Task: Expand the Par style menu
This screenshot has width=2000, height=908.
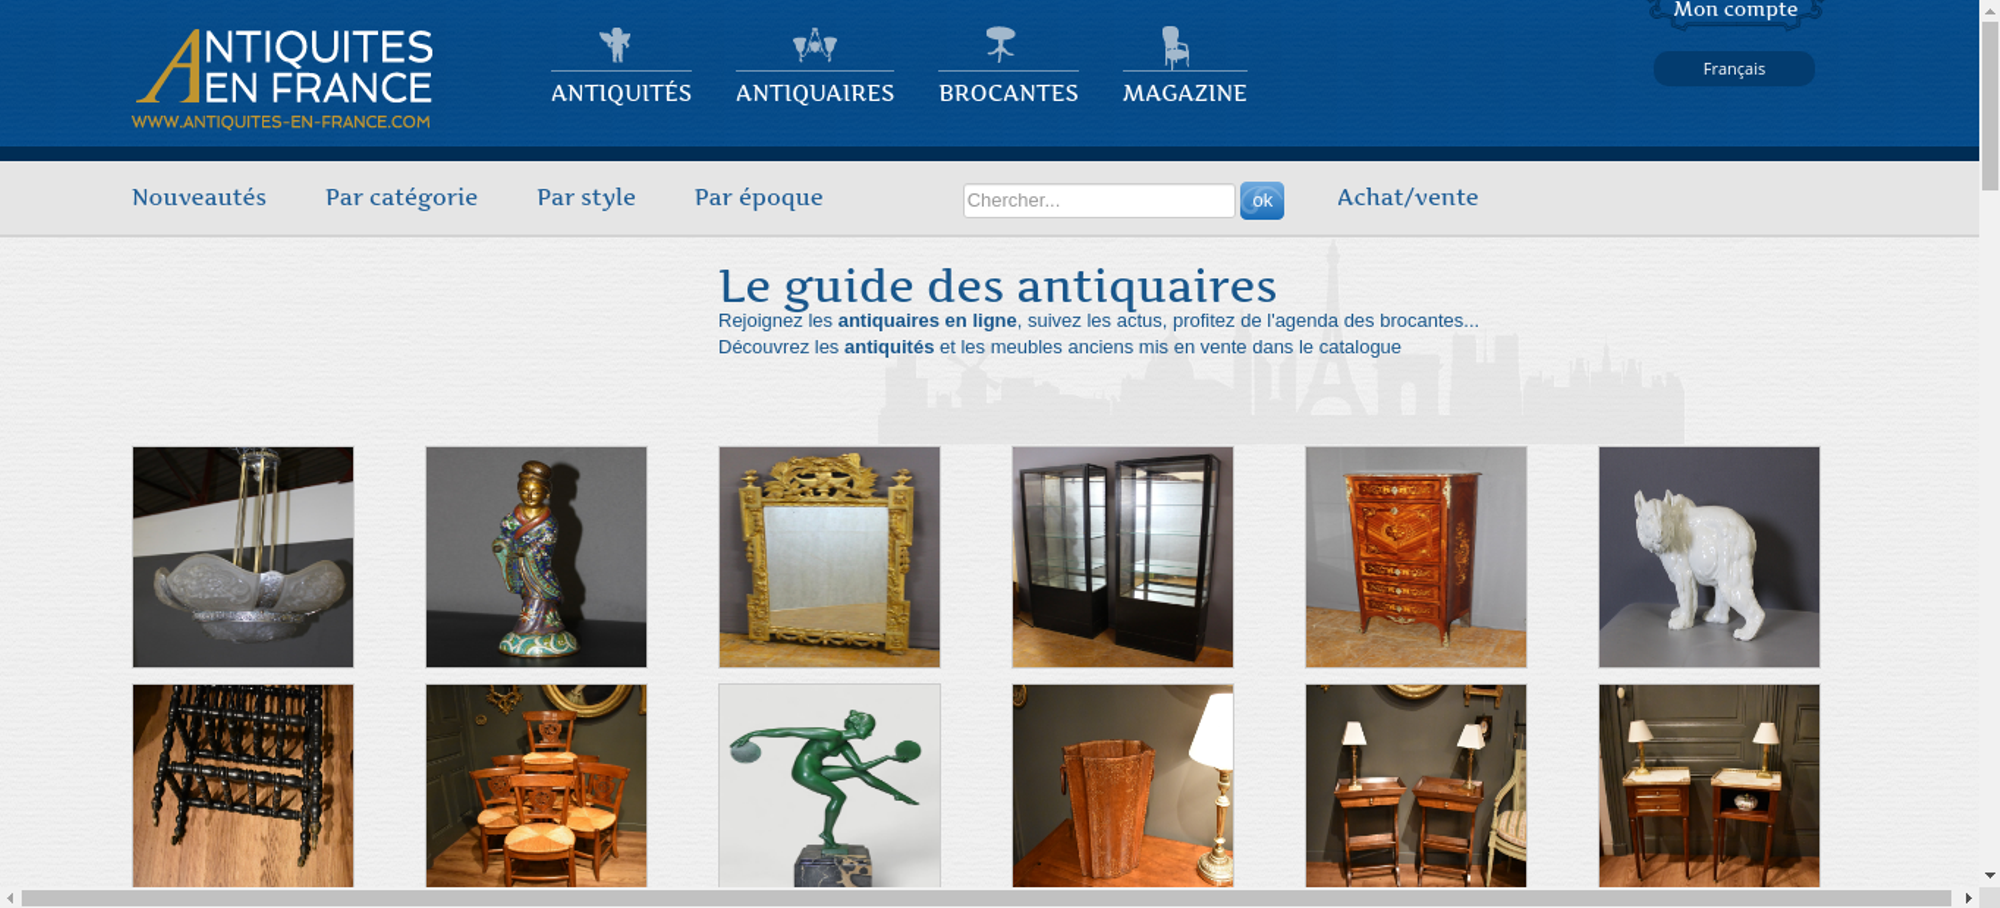Action: 586,197
